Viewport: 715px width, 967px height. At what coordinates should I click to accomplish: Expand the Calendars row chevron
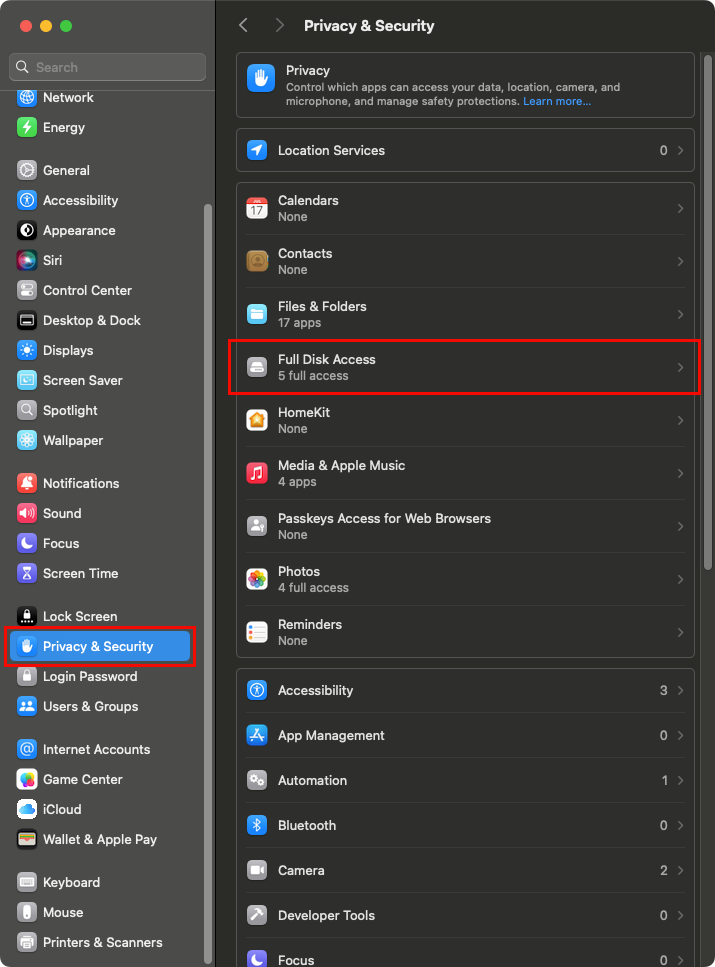(x=680, y=208)
